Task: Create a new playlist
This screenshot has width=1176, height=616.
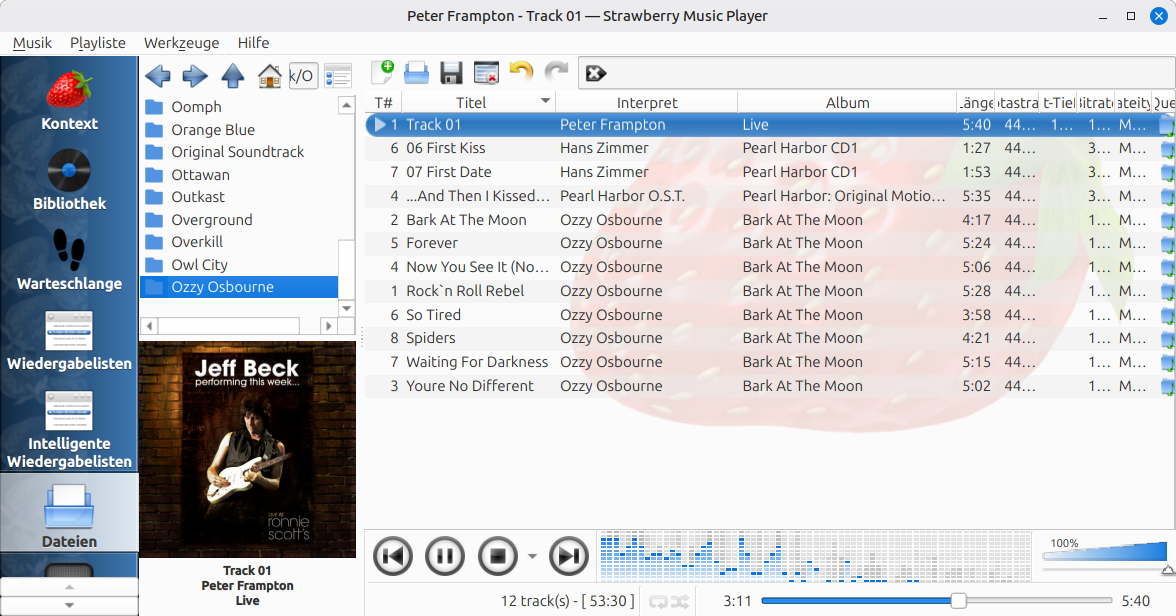Action: (382, 73)
